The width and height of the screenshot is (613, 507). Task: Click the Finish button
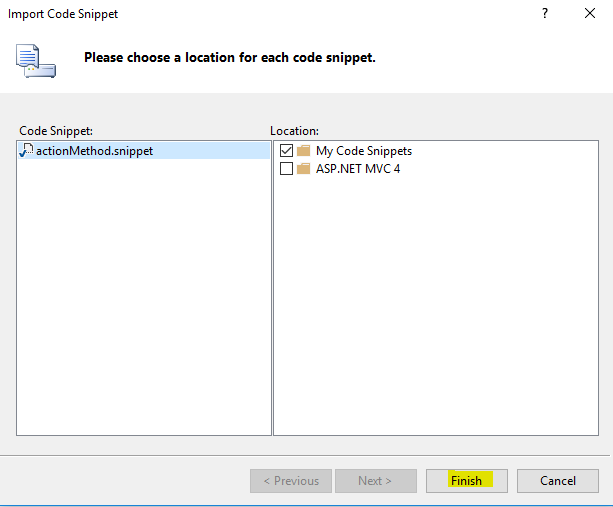tap(467, 481)
